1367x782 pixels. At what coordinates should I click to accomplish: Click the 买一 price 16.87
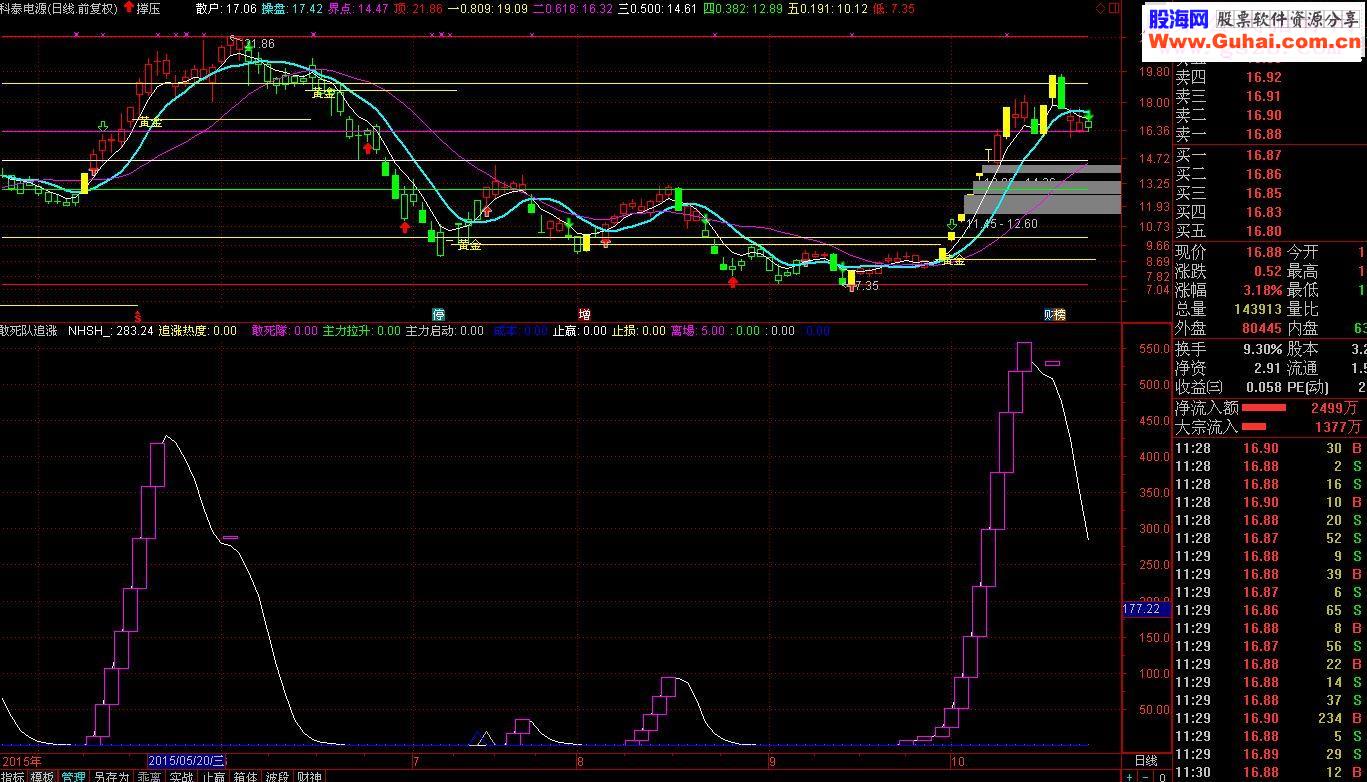pos(1262,155)
